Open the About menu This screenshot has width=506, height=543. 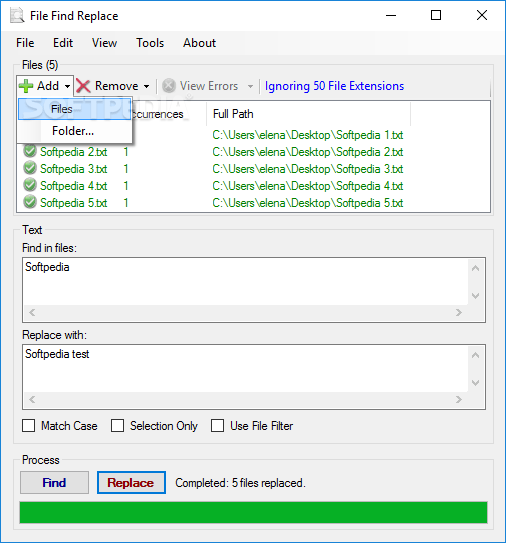199,43
